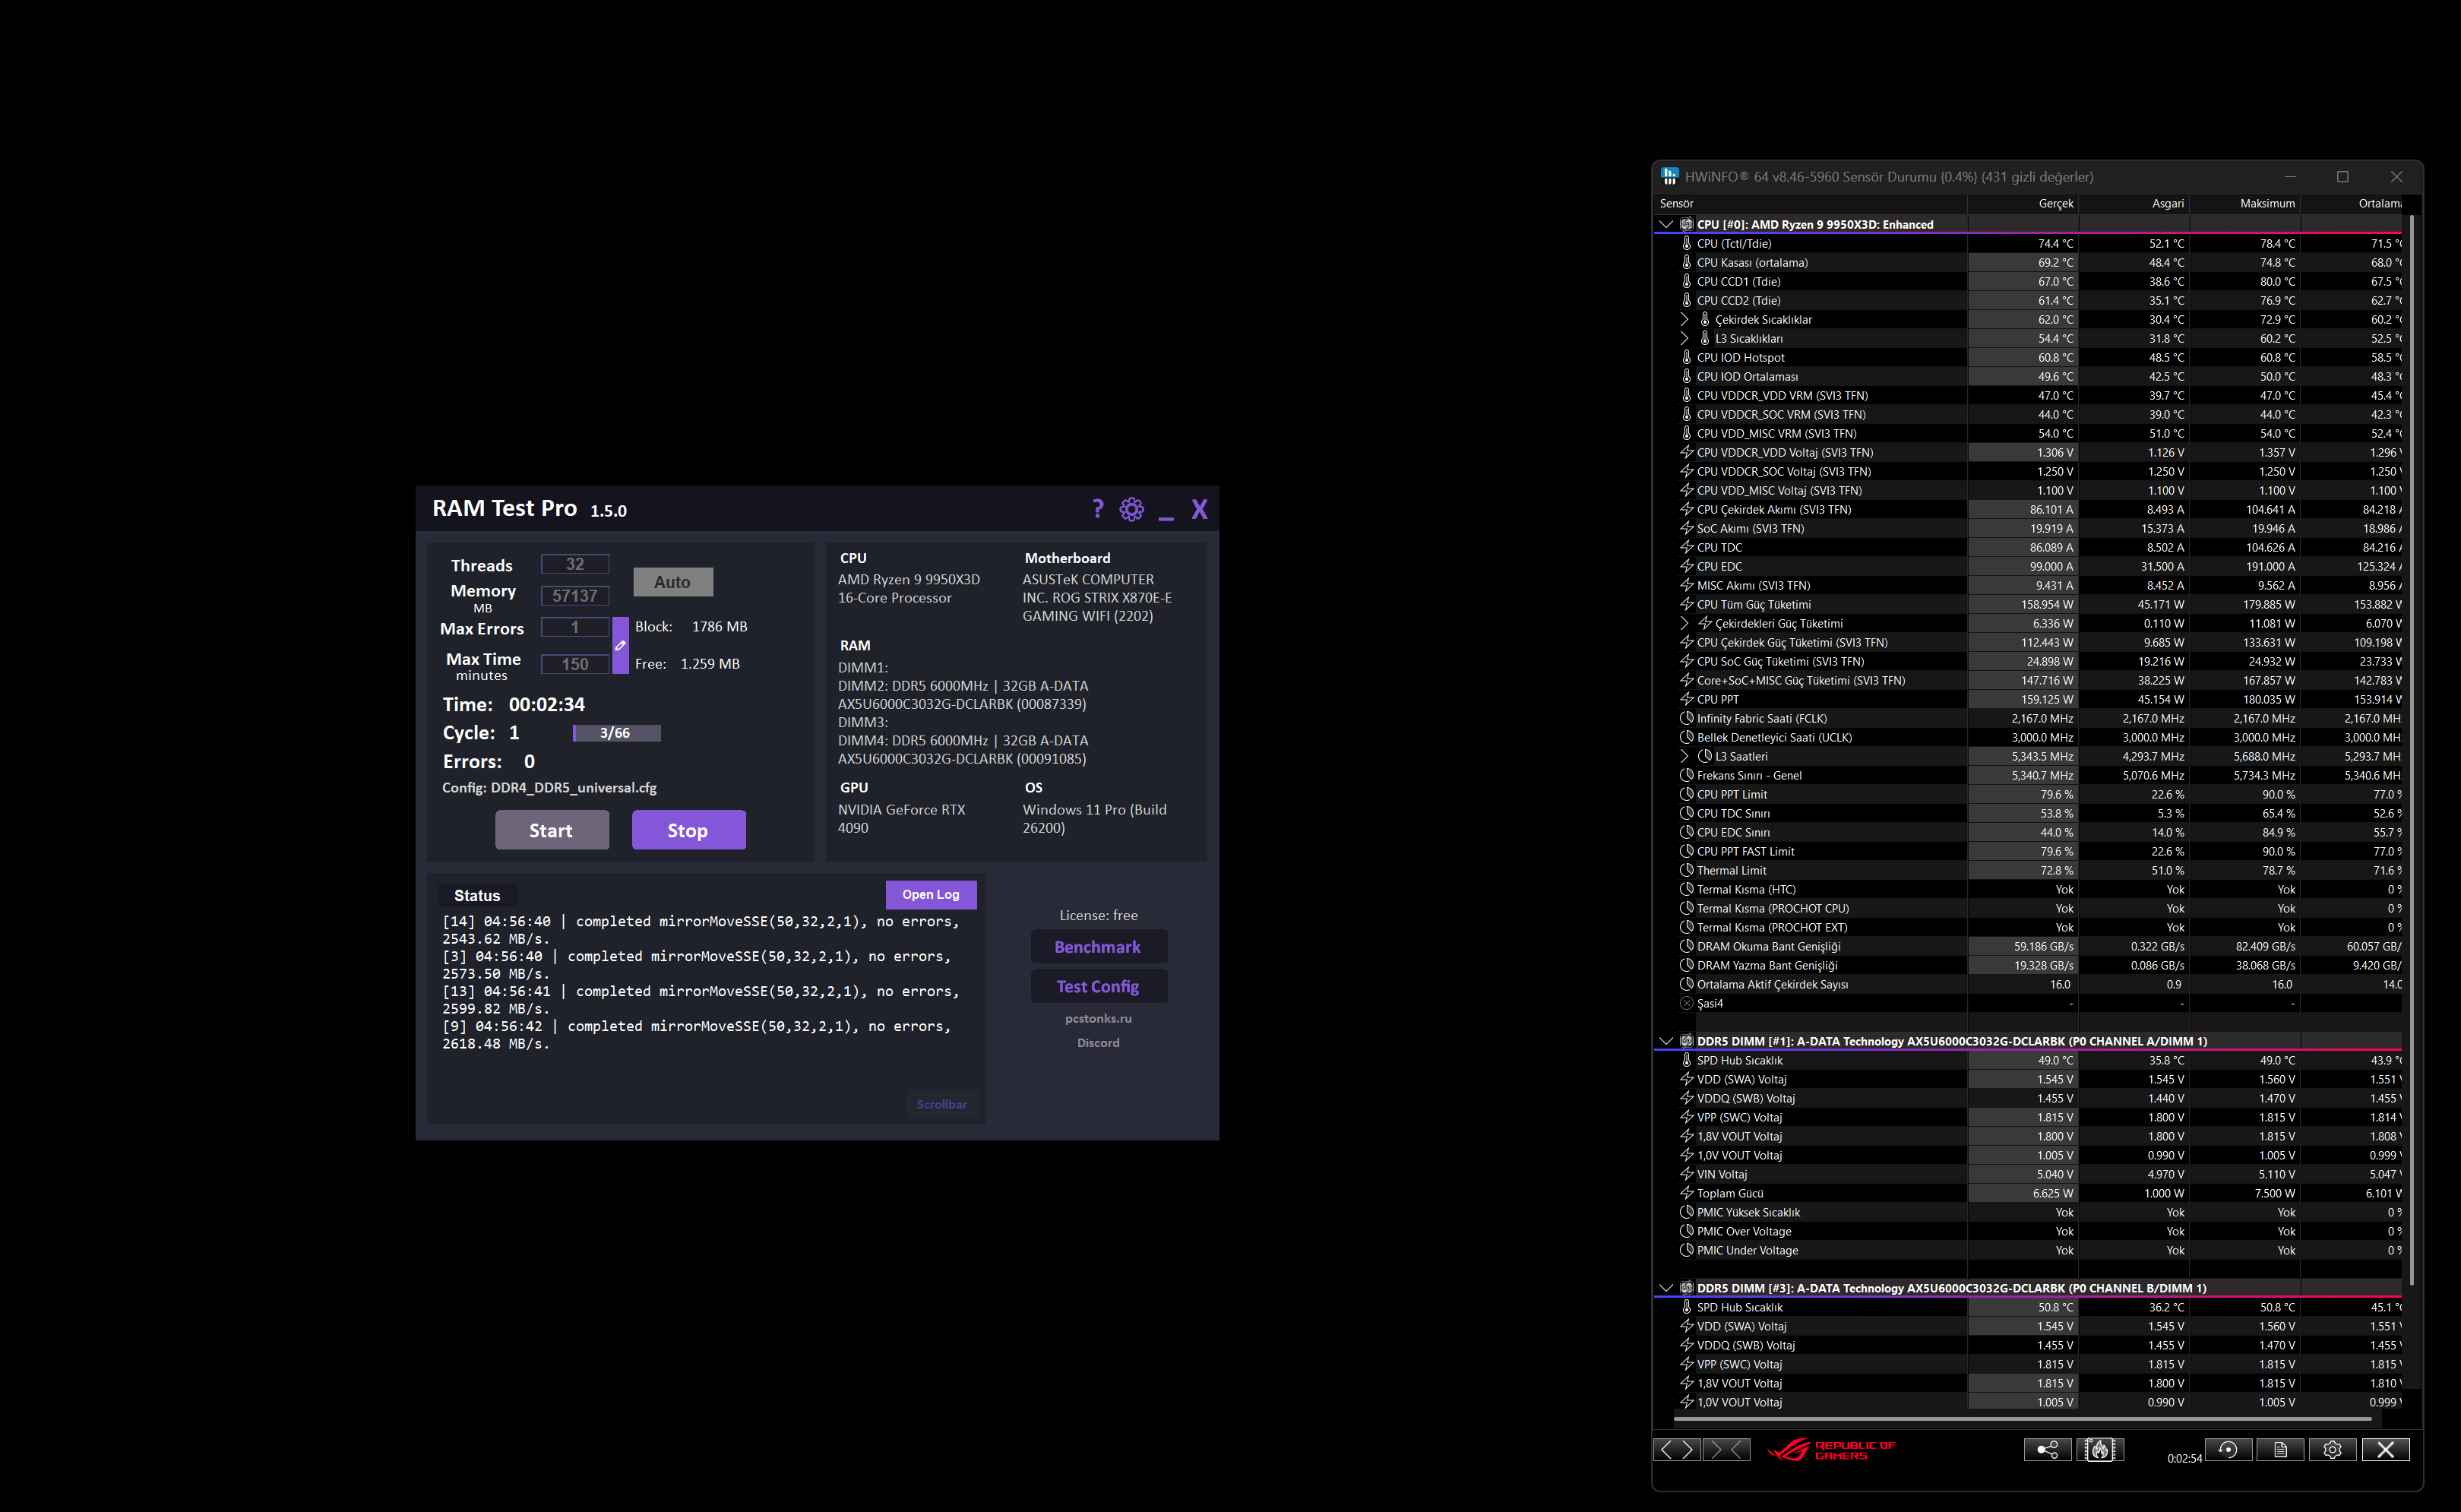Close RAM Test Pro with the X
Screen dimensions: 2461x1512
click(x=1199, y=509)
